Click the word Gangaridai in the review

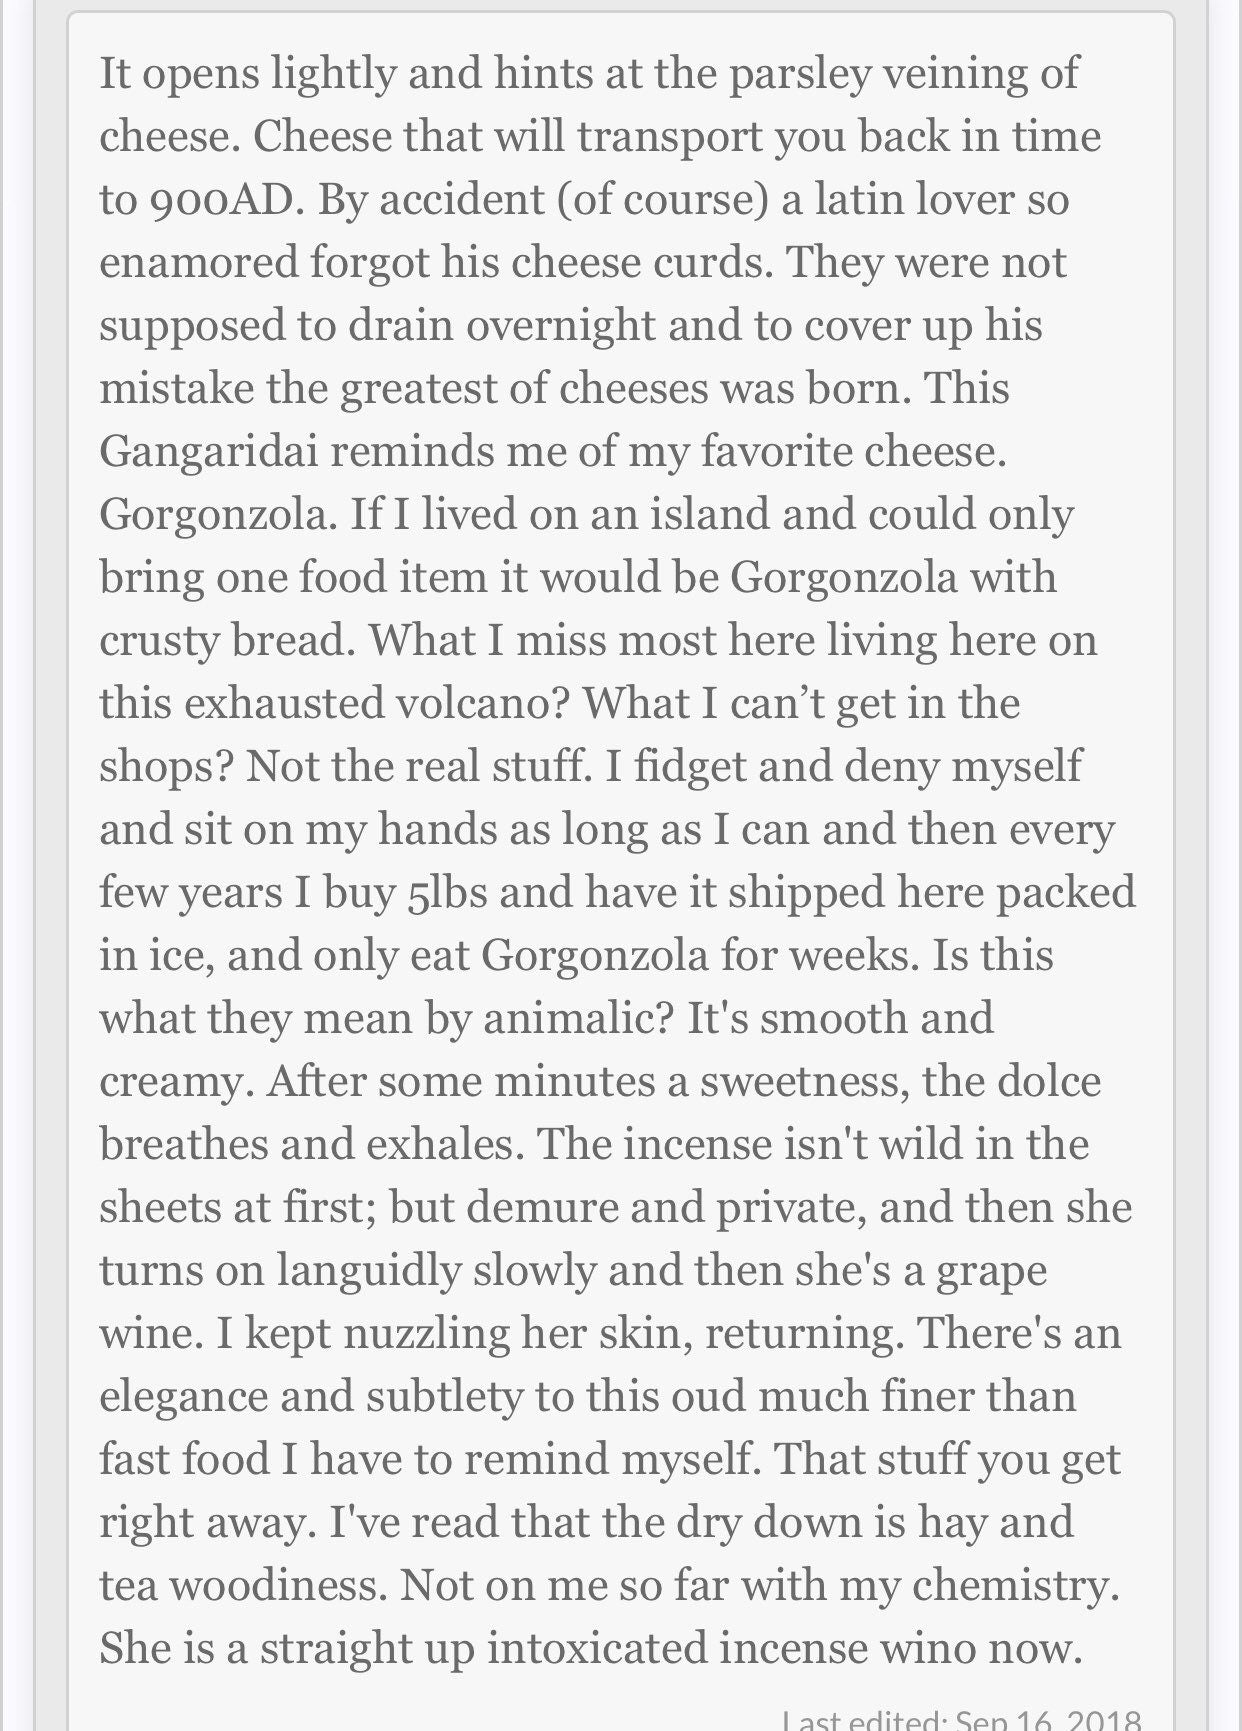208,451
